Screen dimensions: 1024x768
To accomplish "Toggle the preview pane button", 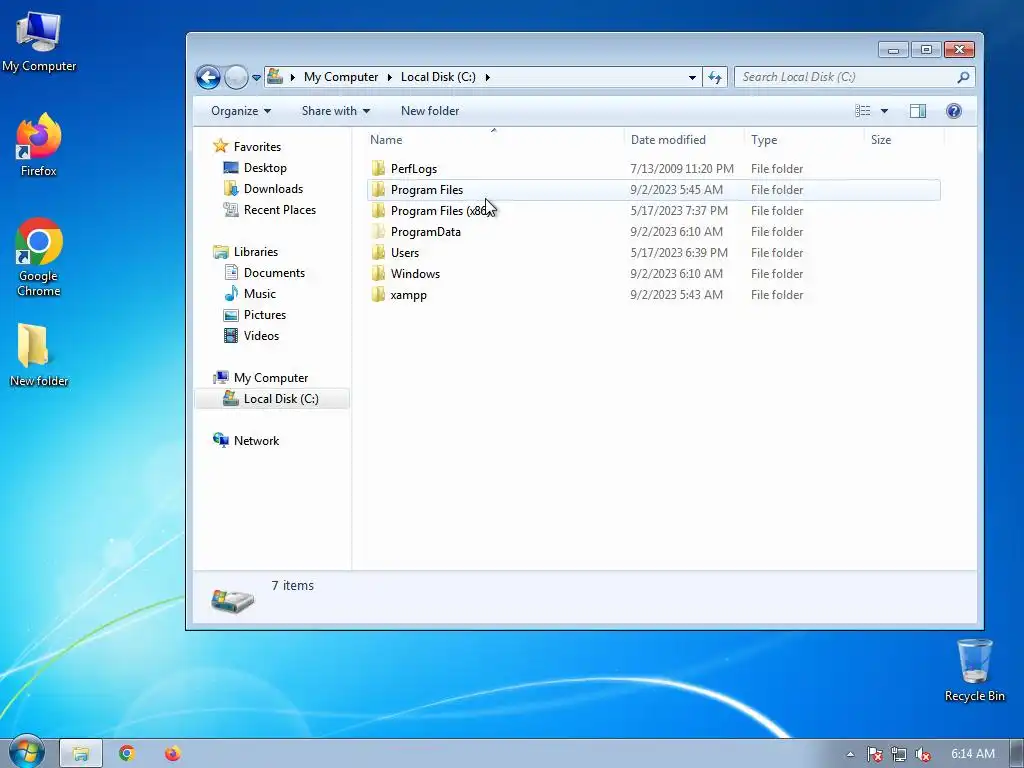I will [918, 111].
